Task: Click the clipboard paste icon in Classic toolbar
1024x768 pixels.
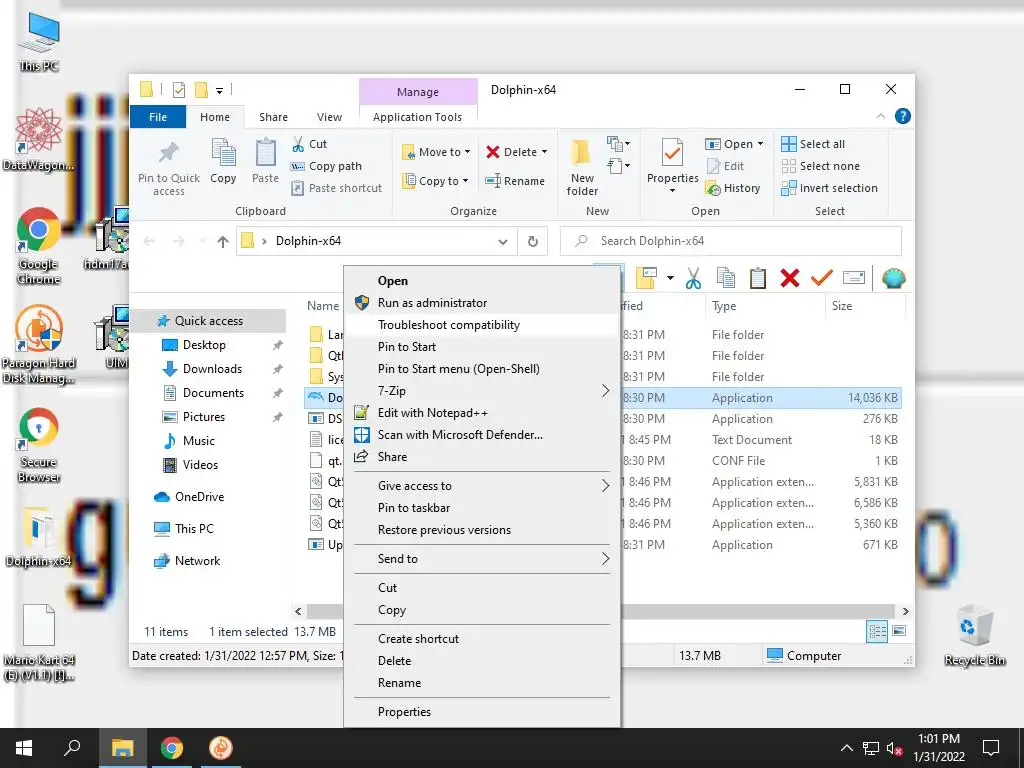Action: (758, 278)
